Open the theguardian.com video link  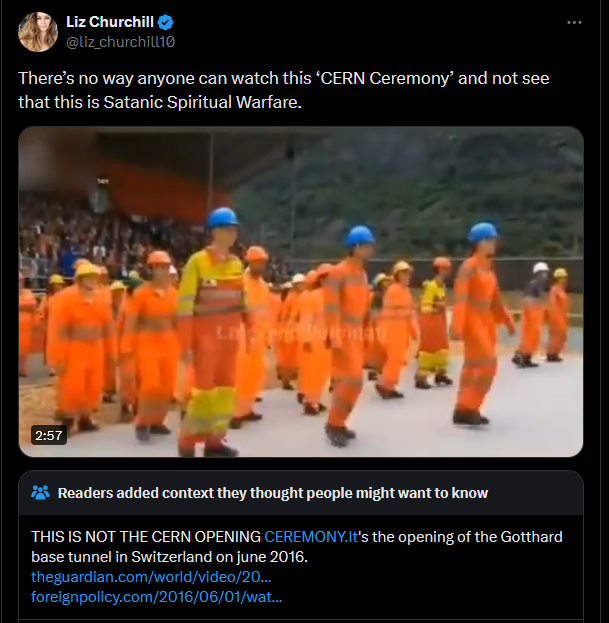coord(151,577)
